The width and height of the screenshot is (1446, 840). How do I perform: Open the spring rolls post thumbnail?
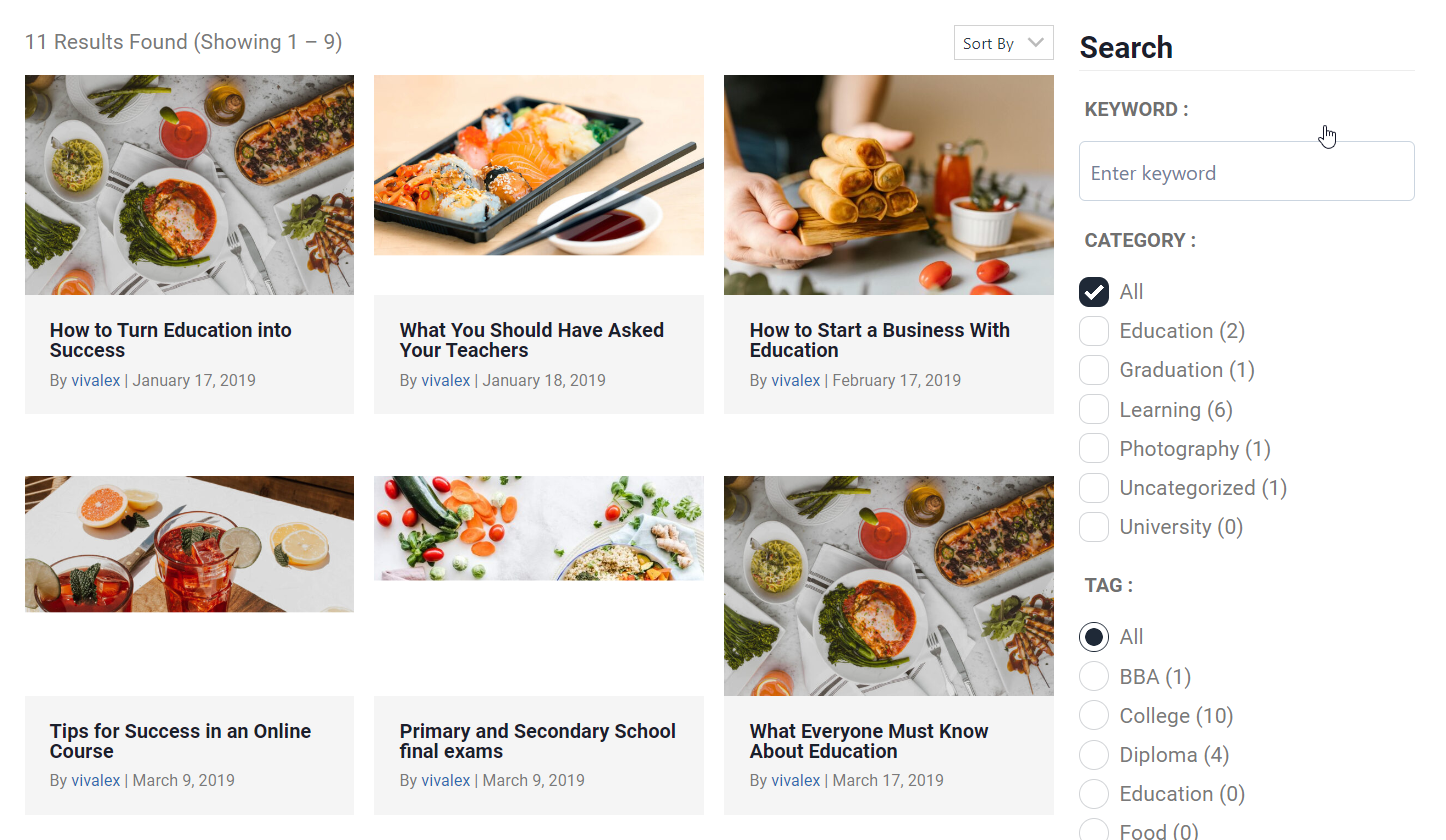pyautogui.click(x=888, y=185)
